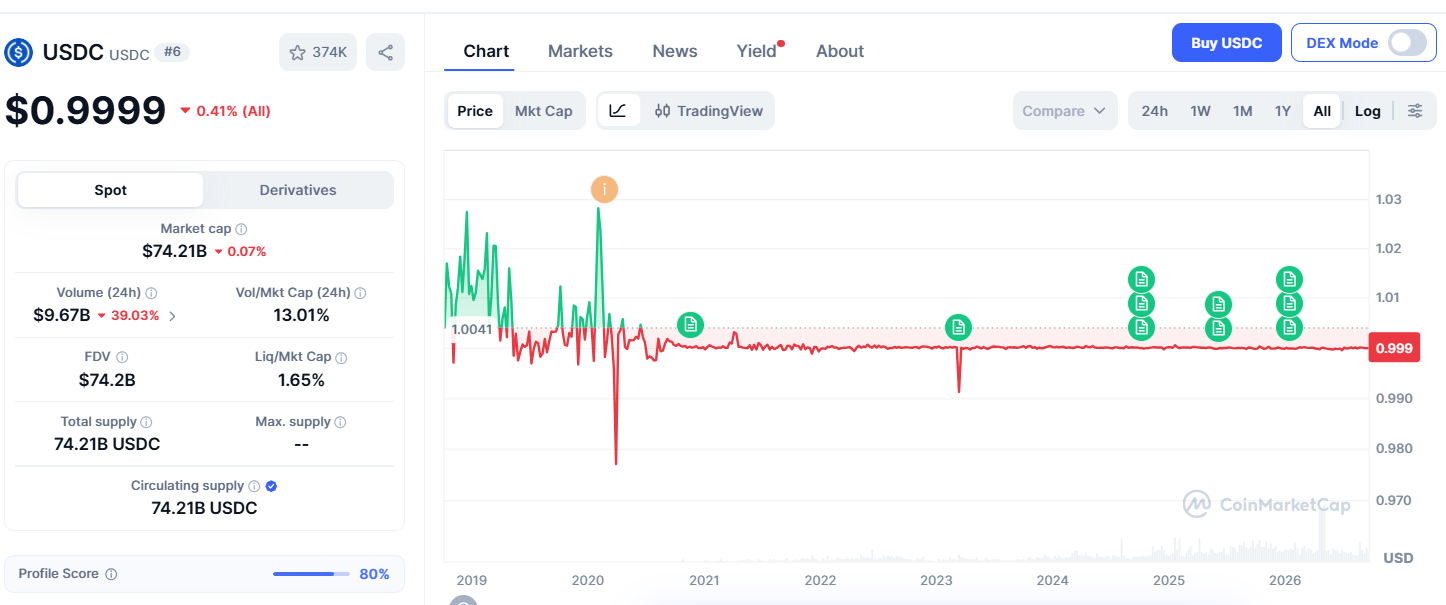
Task: Open the green news marker near 2023
Action: tap(958, 326)
